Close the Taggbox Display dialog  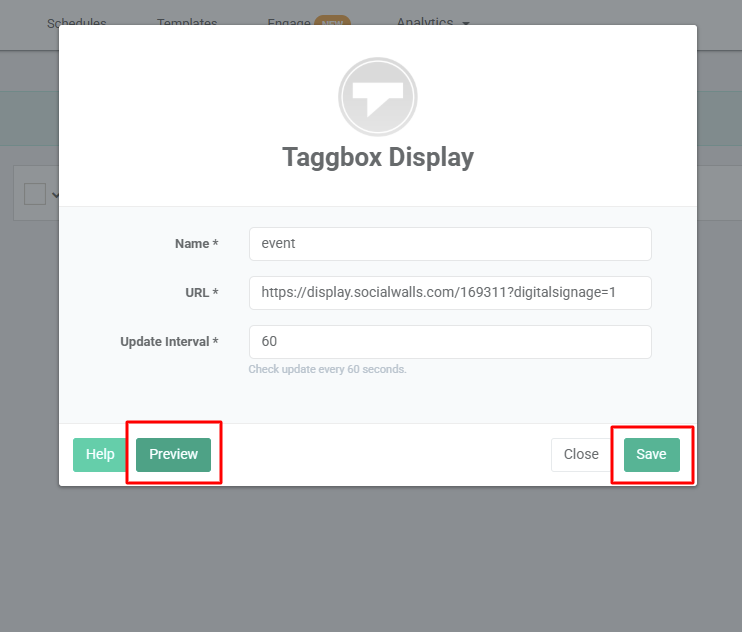(581, 455)
